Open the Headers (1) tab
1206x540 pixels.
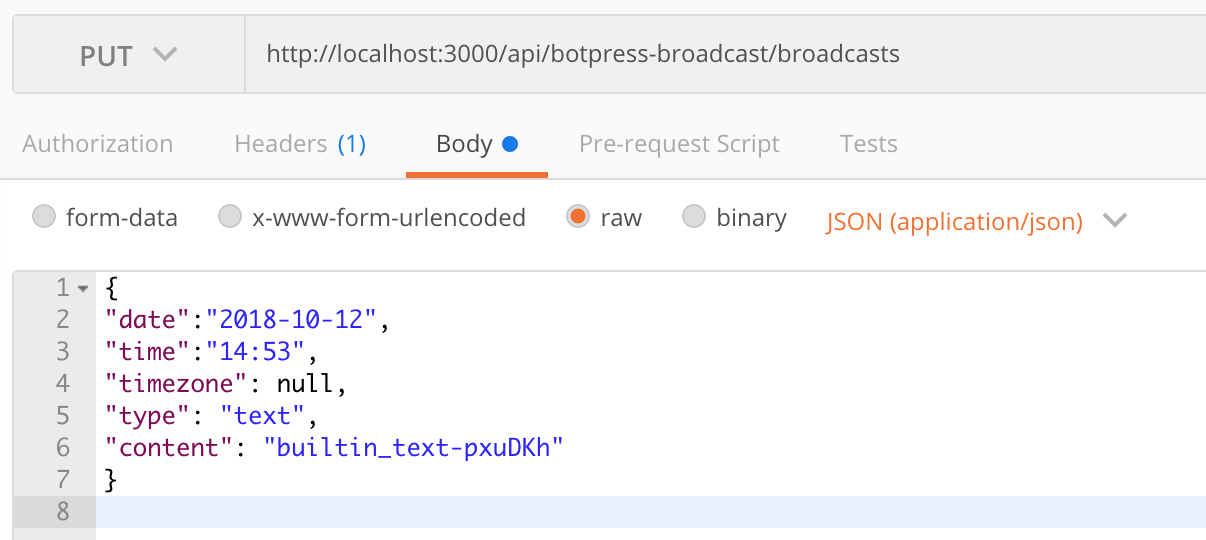pyautogui.click(x=300, y=144)
